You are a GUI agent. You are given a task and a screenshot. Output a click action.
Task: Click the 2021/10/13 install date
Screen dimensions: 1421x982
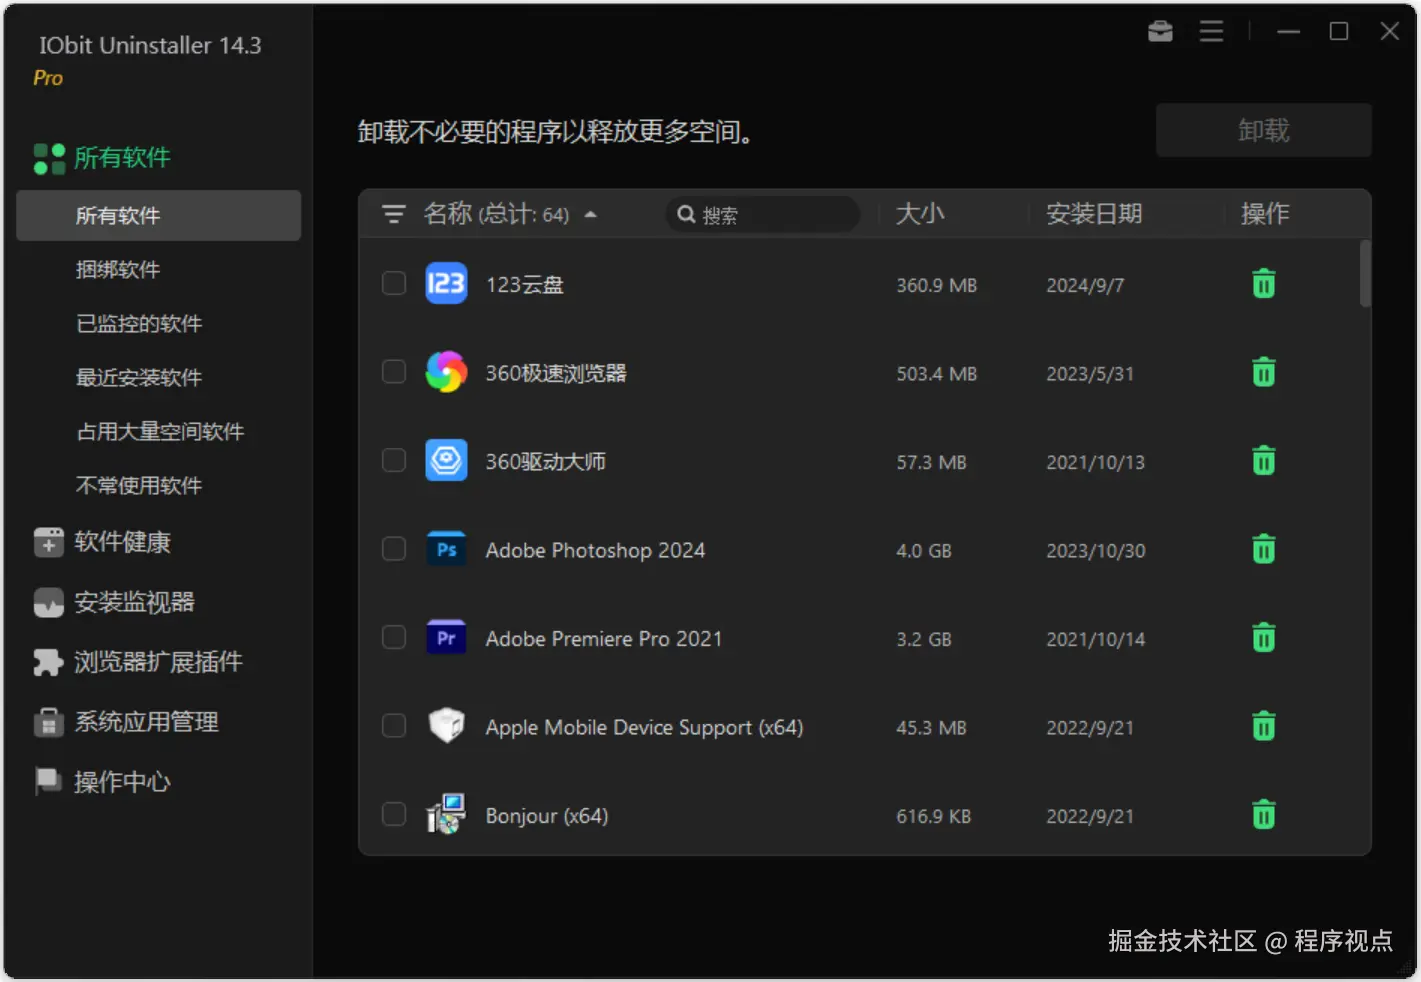1096,462
